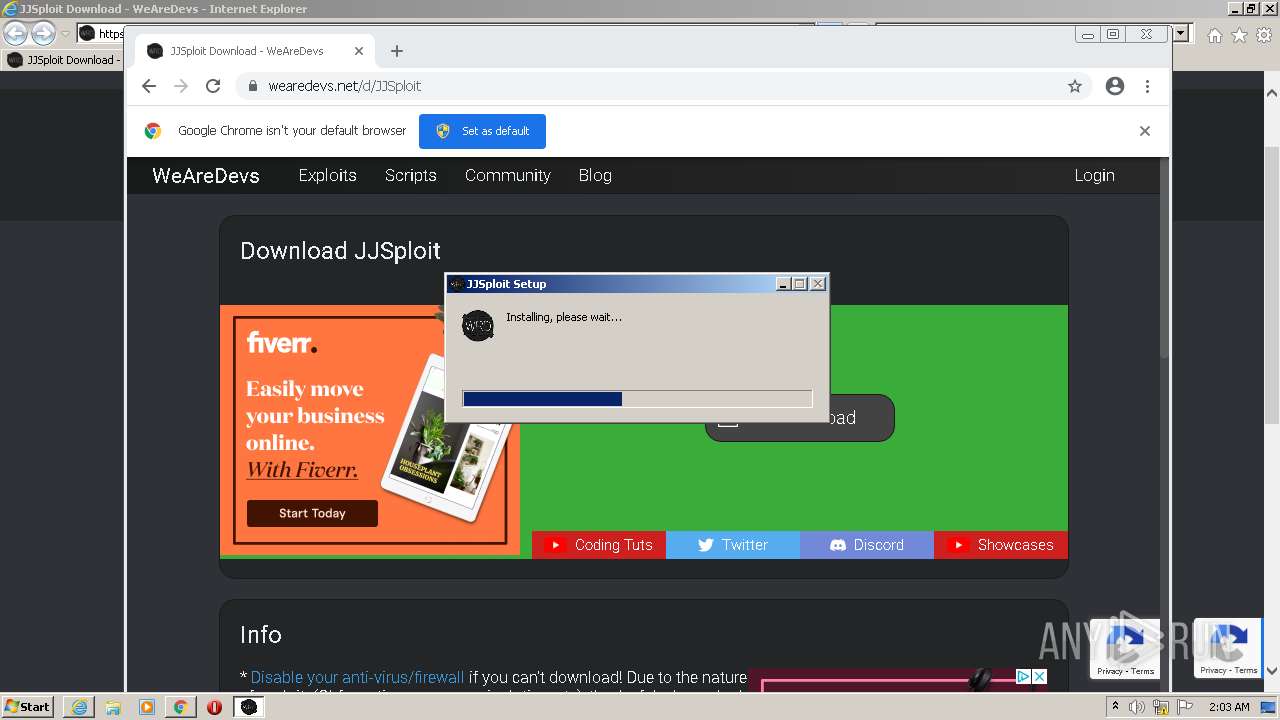Image resolution: width=1280 pixels, height=720 pixels.
Task: Click Show desktop at taskbar end
Action: [x=1269, y=707]
